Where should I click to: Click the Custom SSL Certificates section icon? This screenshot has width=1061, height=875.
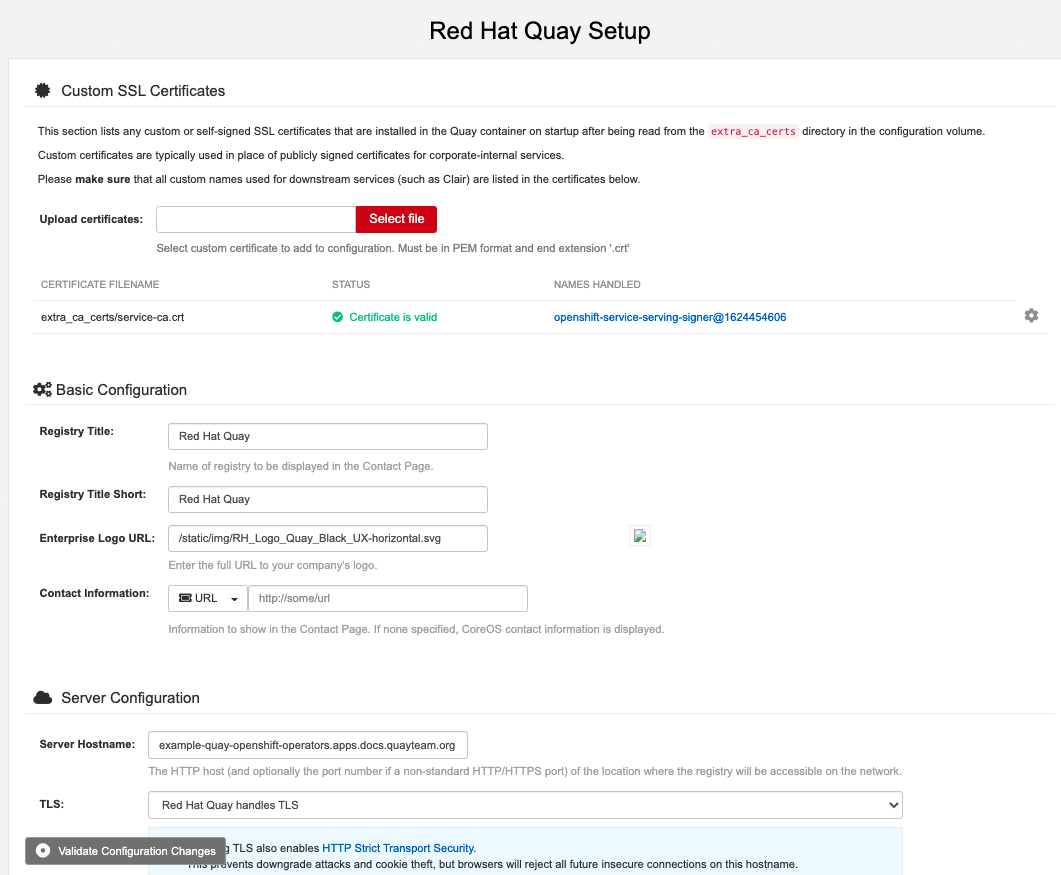point(42,90)
